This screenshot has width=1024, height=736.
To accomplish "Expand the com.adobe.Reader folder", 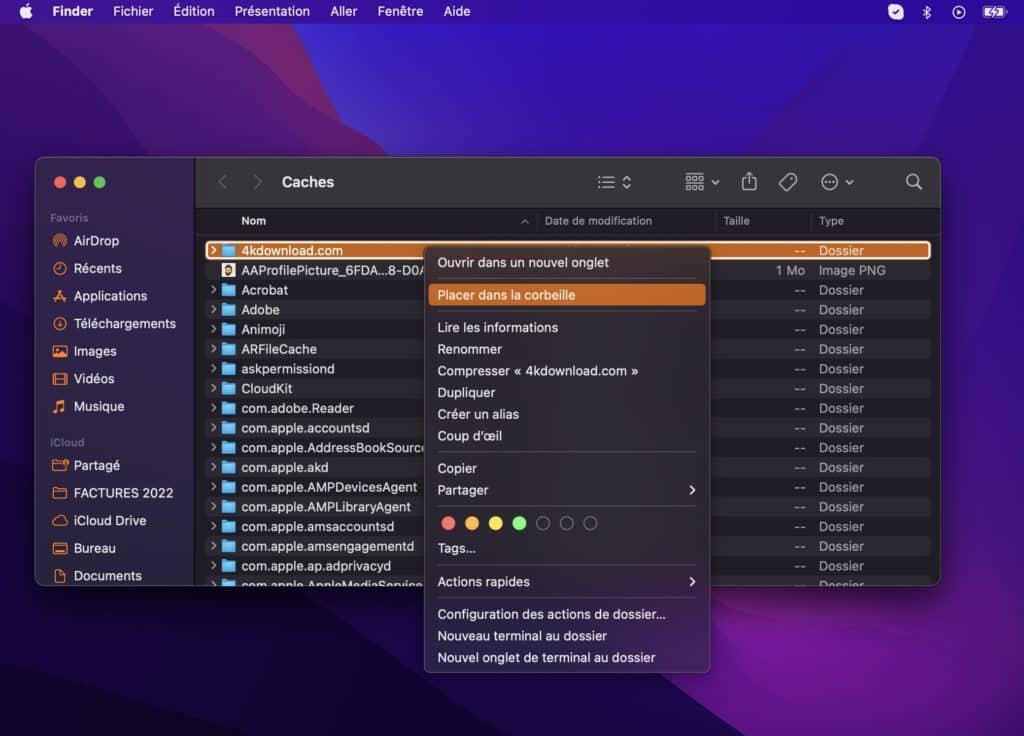I will (213, 408).
